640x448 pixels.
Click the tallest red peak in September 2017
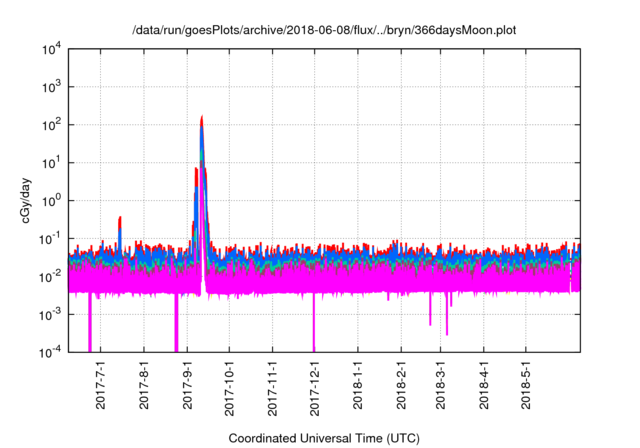pyautogui.click(x=202, y=119)
